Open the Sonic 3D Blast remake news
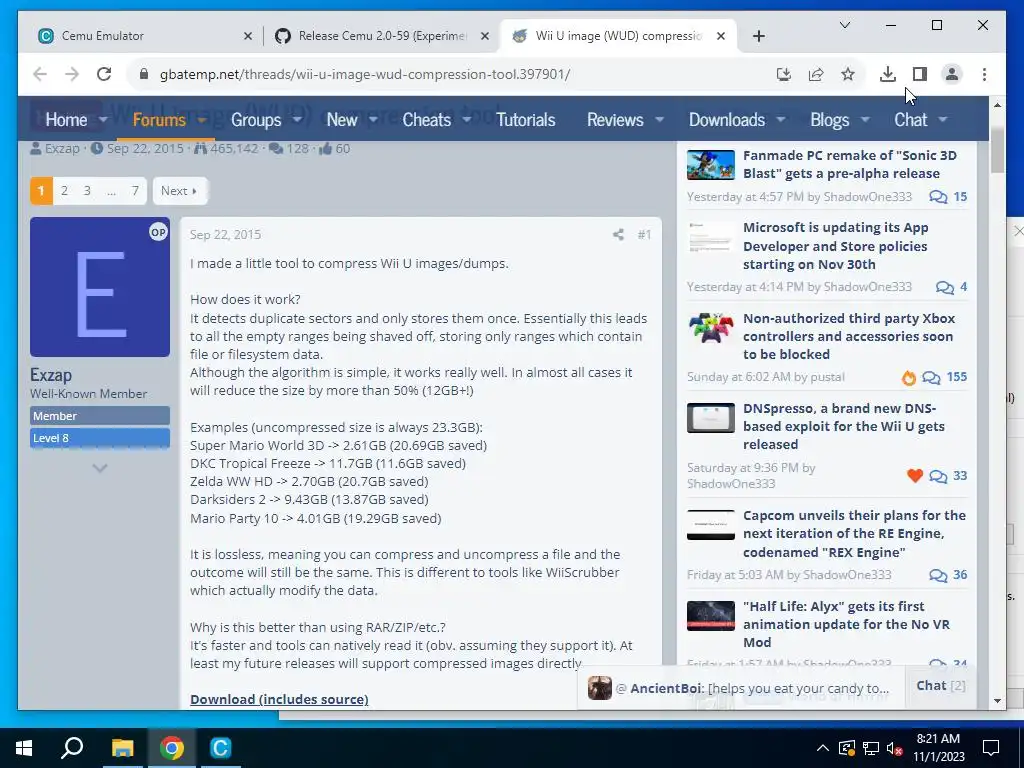This screenshot has width=1024, height=768. (x=850, y=165)
